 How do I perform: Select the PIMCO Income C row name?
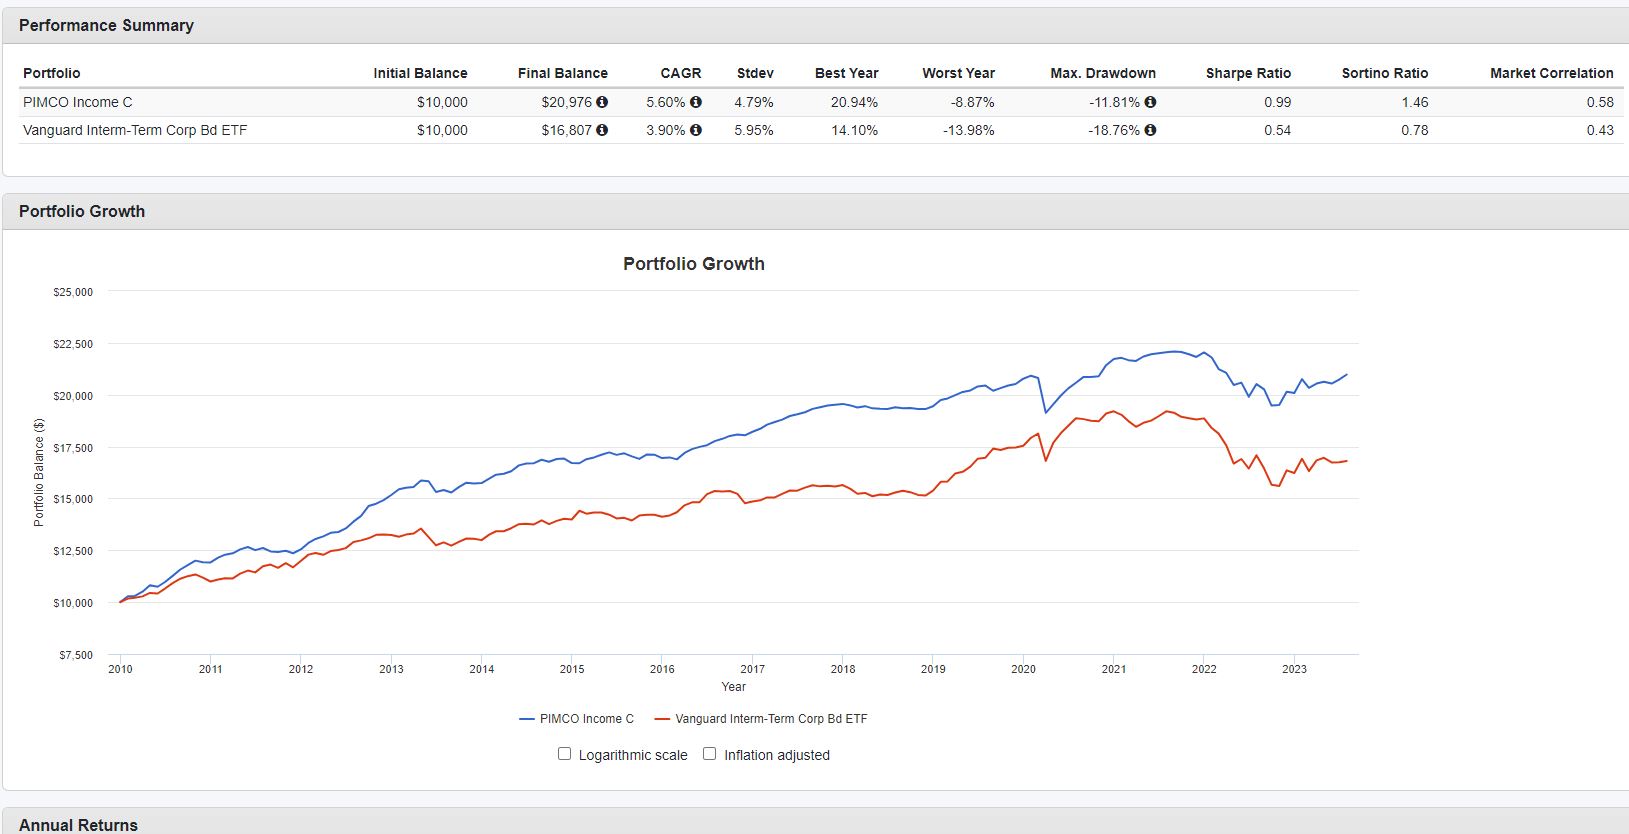point(78,102)
